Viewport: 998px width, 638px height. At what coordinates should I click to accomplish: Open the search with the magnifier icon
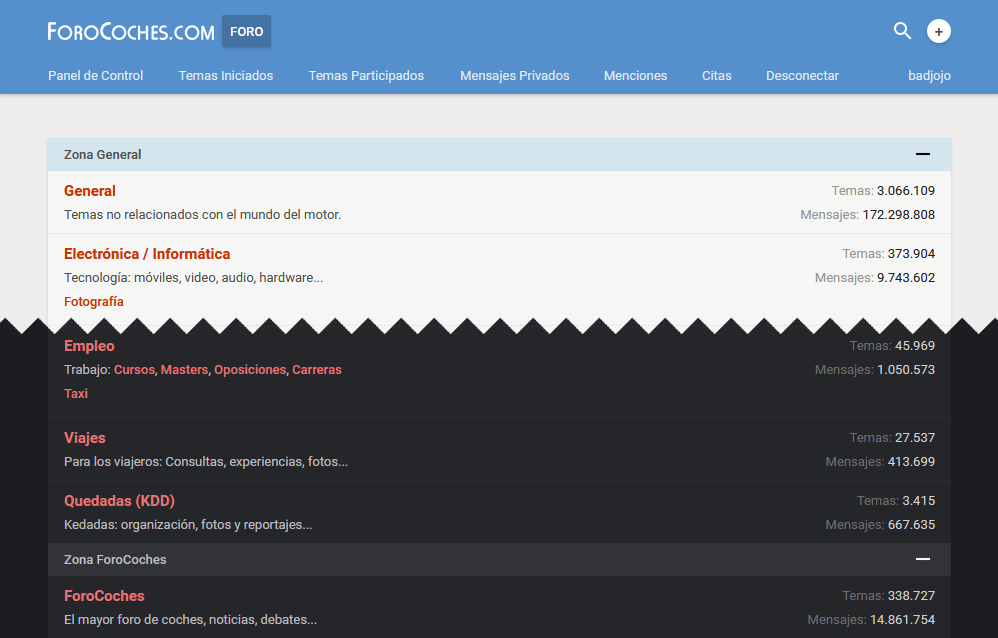902,31
